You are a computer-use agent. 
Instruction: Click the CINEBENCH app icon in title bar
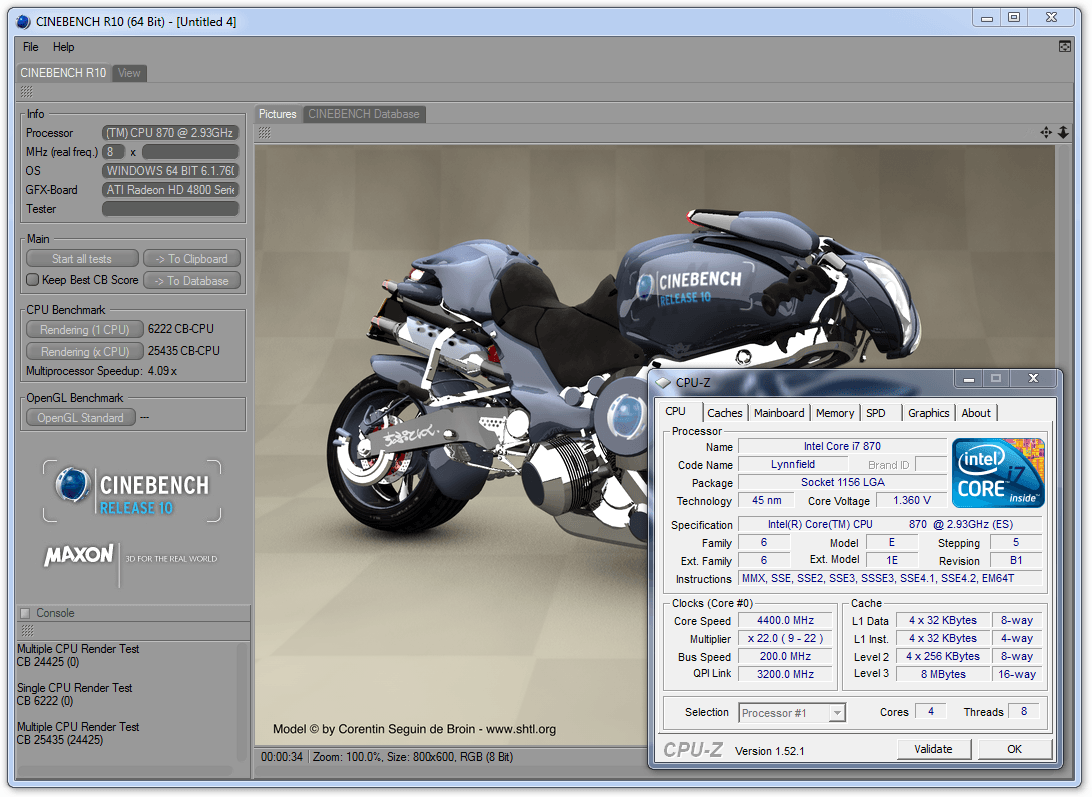(x=24, y=22)
